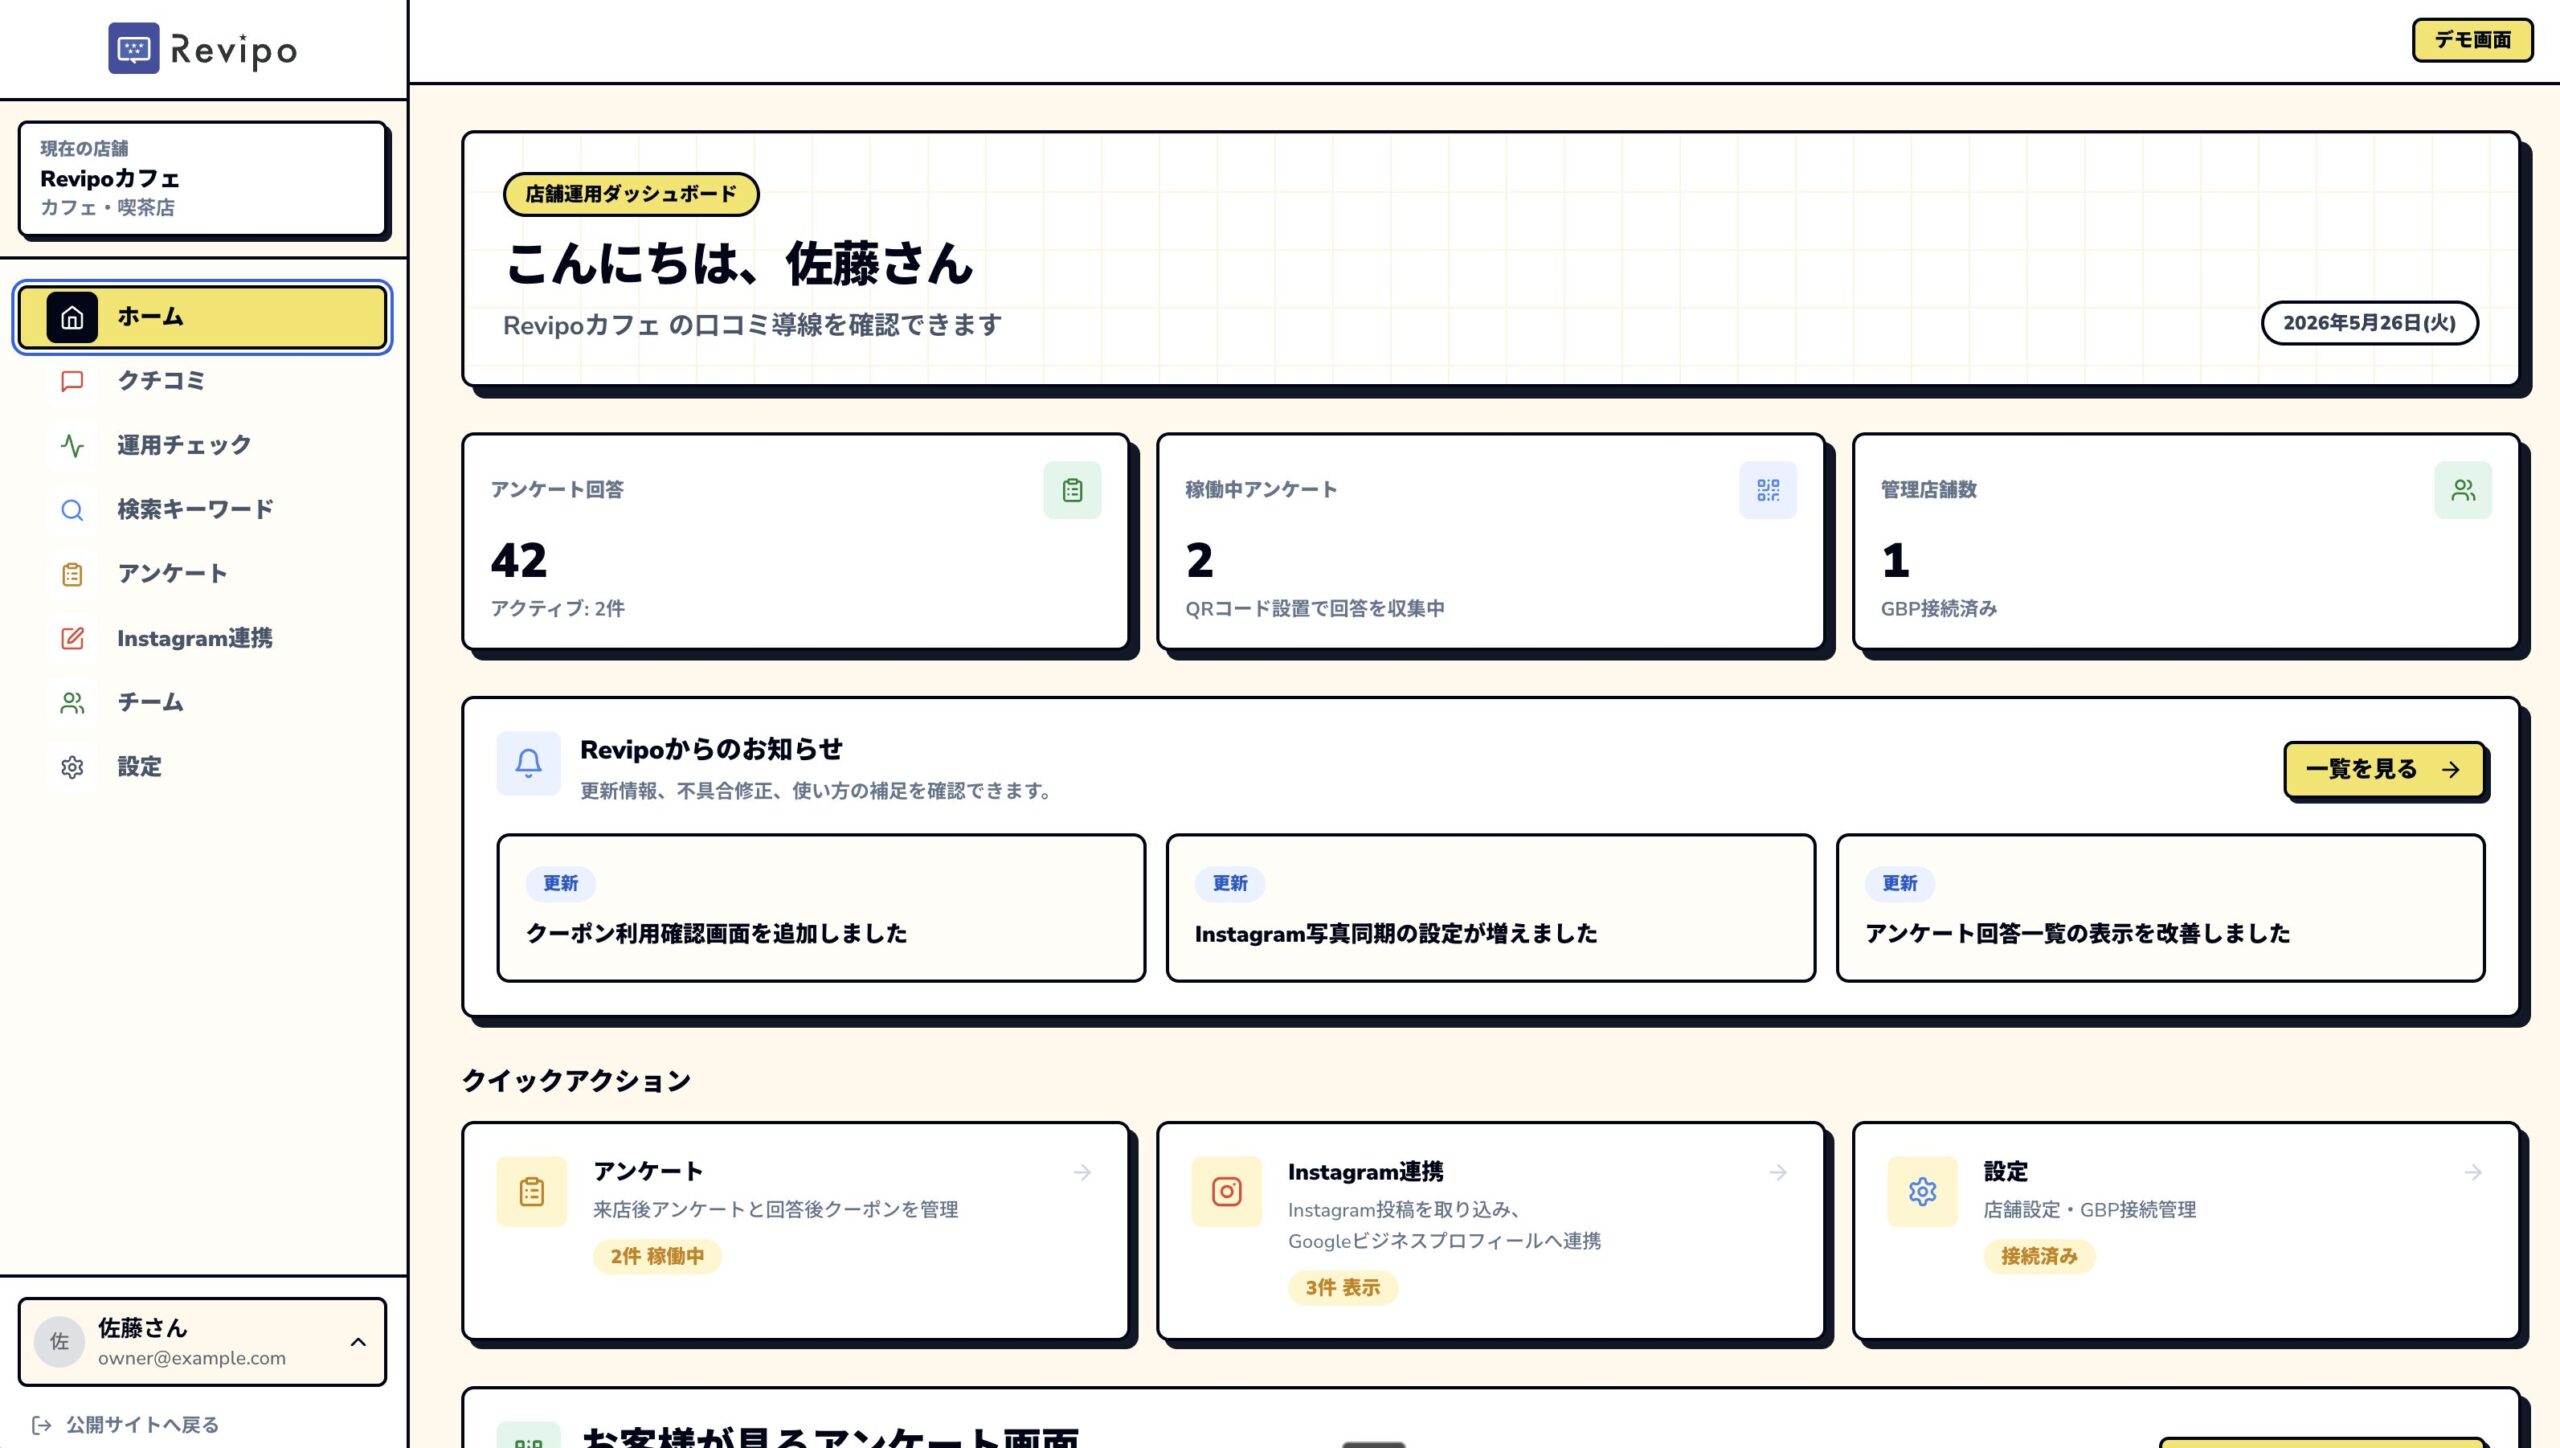Click the アクティブ: 2件 text
Screen dimensions: 2560x1448
point(557,608)
